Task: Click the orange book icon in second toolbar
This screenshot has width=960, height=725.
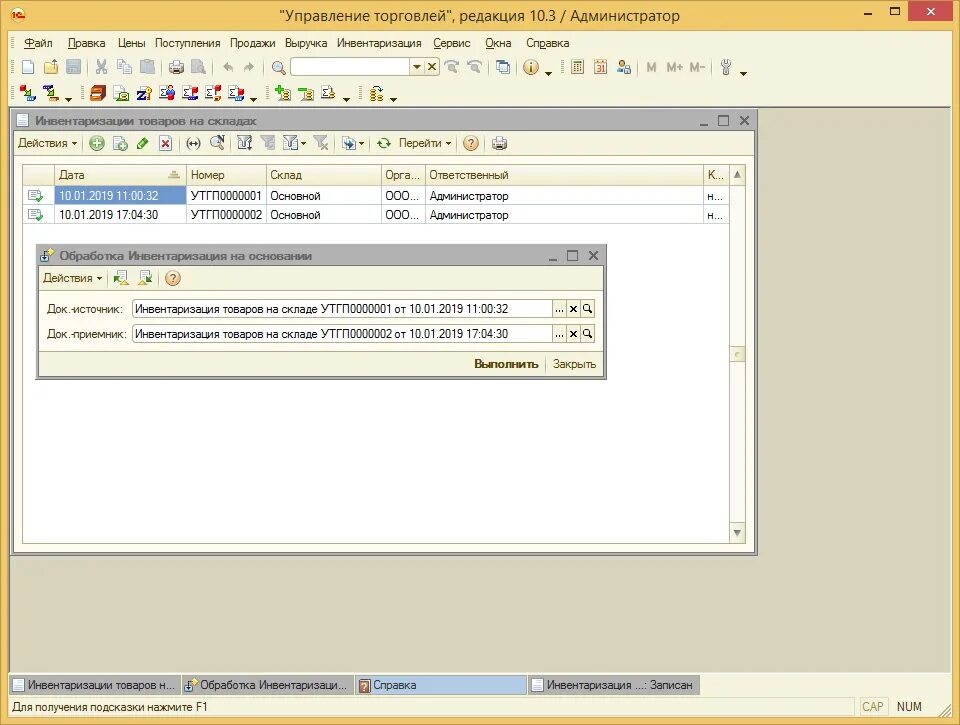Action: pos(98,93)
